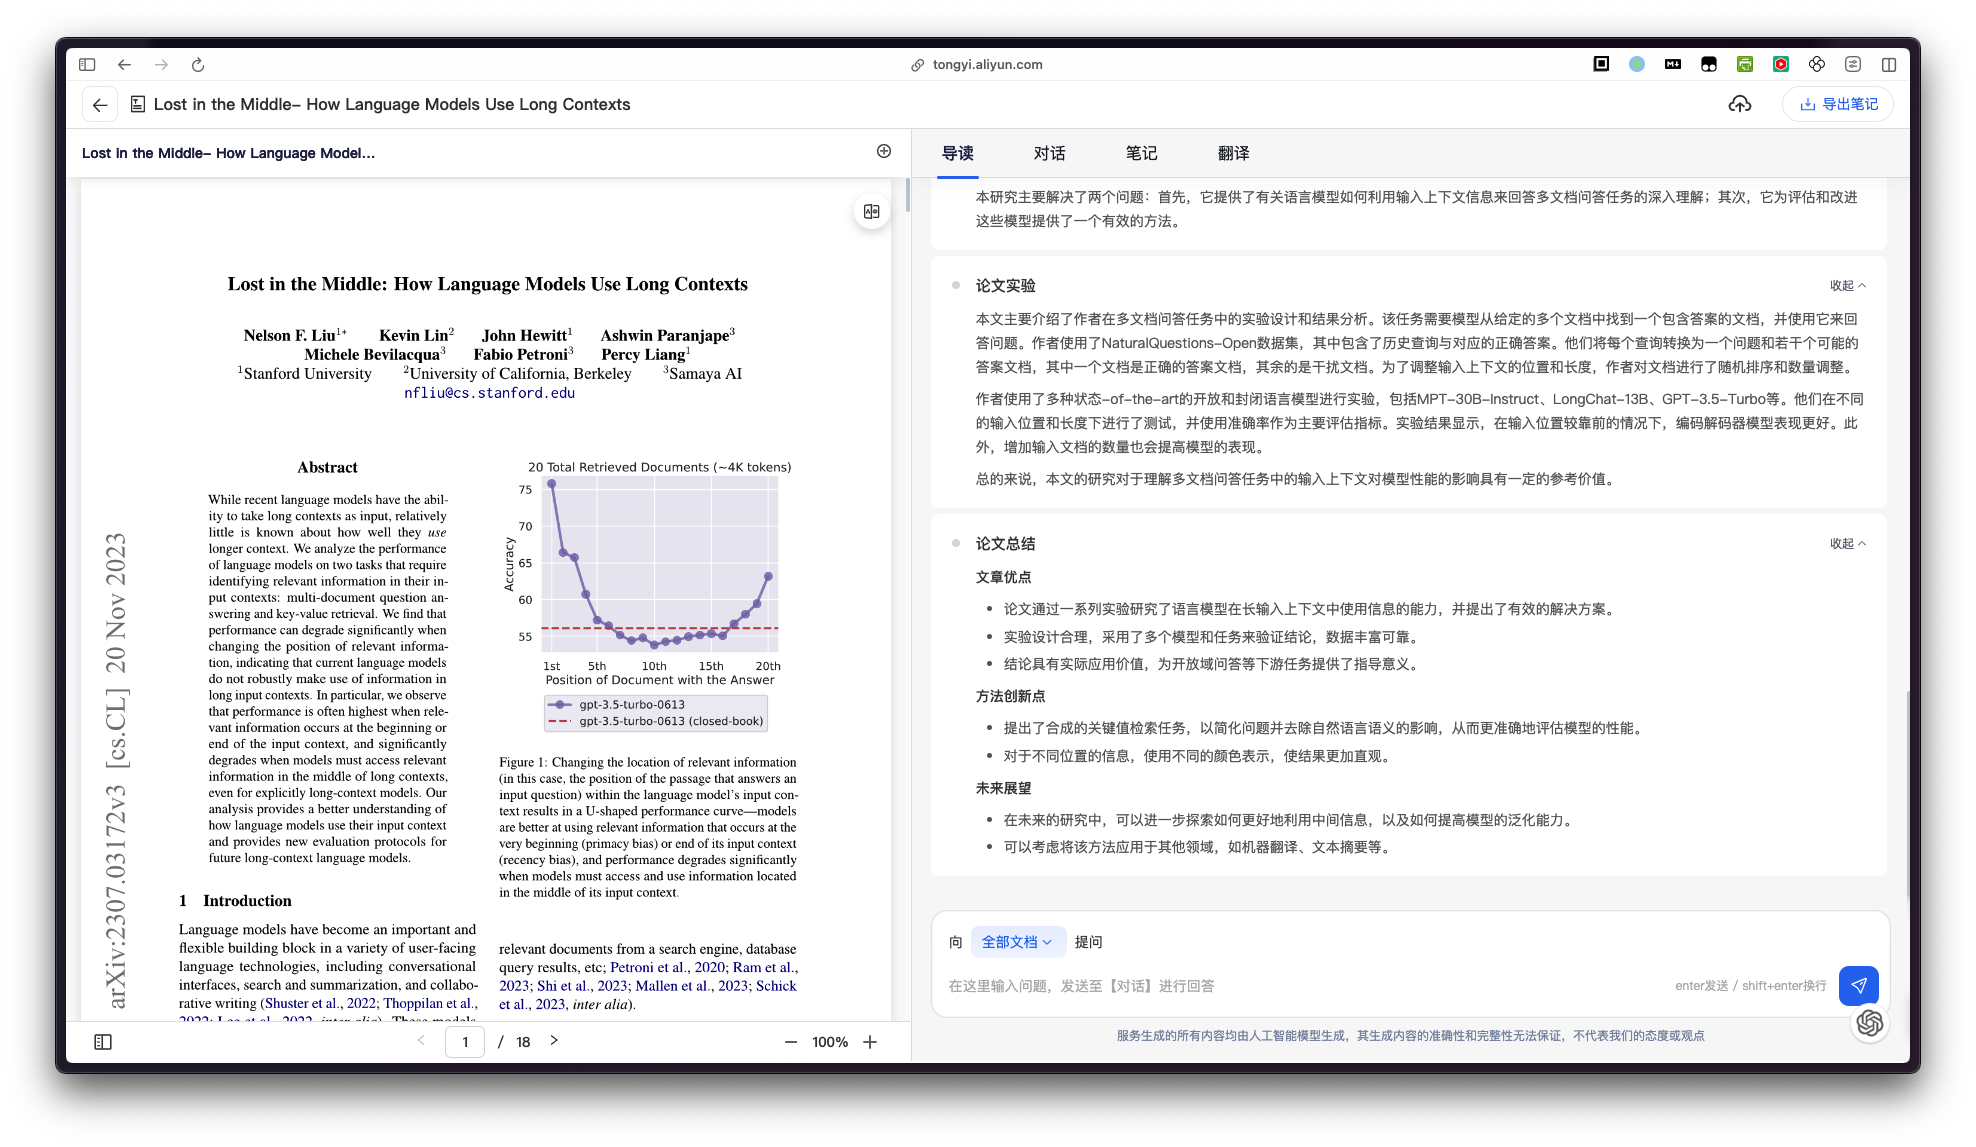The image size is (1976, 1147).
Task: Zoom out PDF with minus icon
Action: 791,1042
